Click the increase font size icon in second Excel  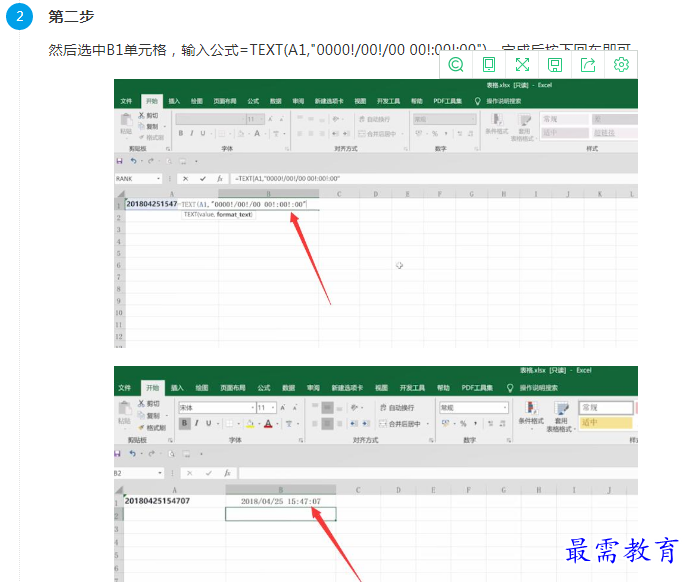click(x=283, y=408)
